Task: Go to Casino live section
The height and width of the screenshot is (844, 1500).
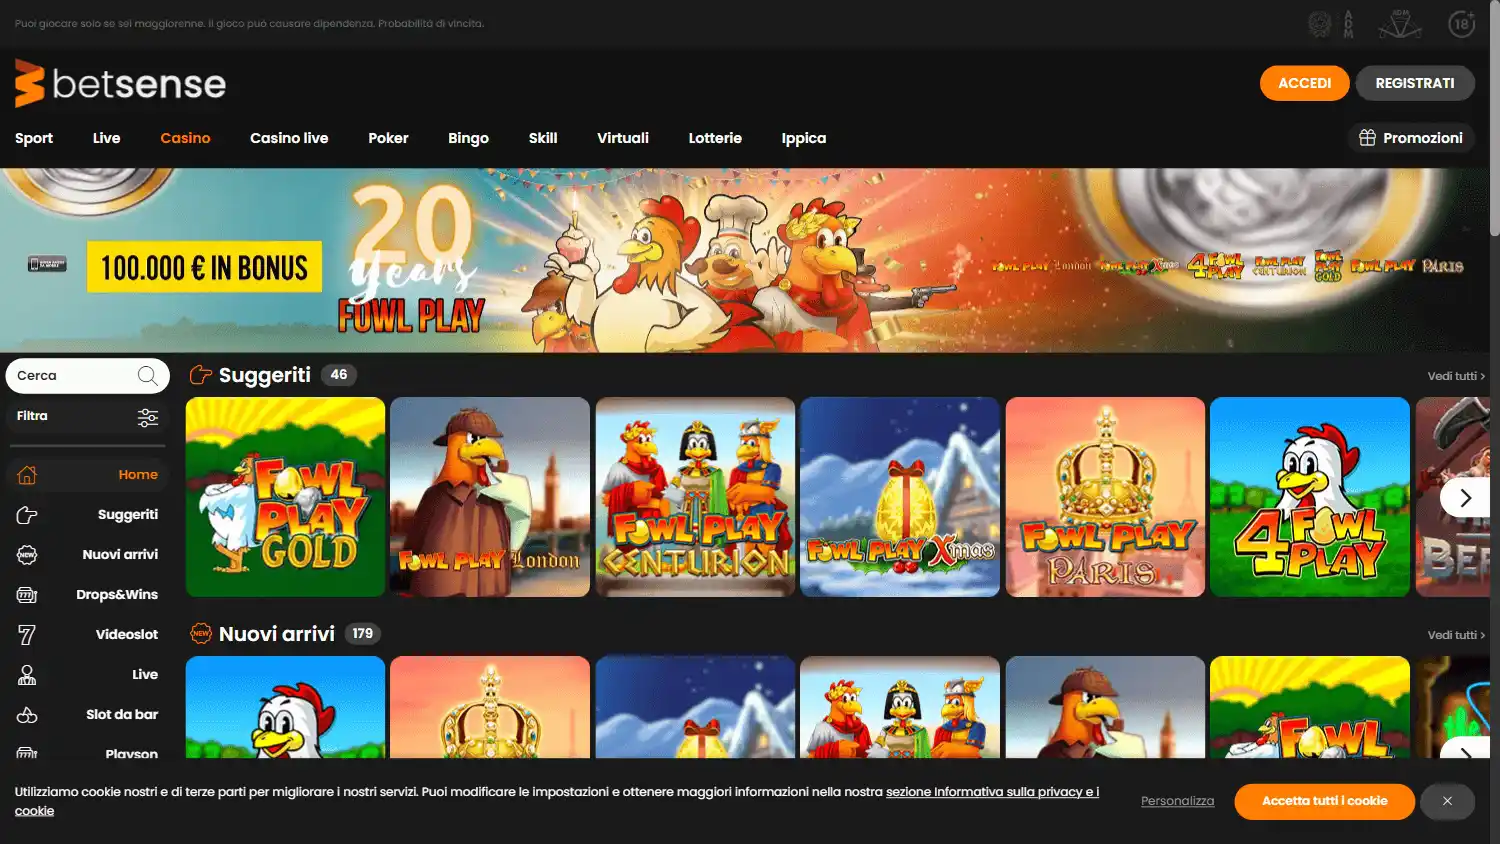Action: (x=289, y=138)
